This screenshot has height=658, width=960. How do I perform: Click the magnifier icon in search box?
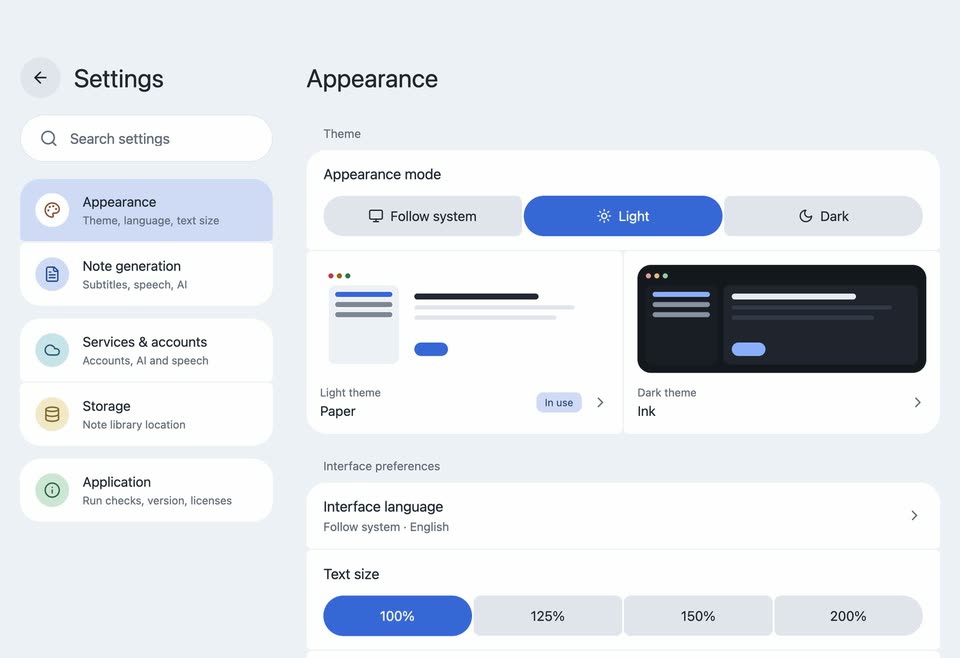coord(49,139)
